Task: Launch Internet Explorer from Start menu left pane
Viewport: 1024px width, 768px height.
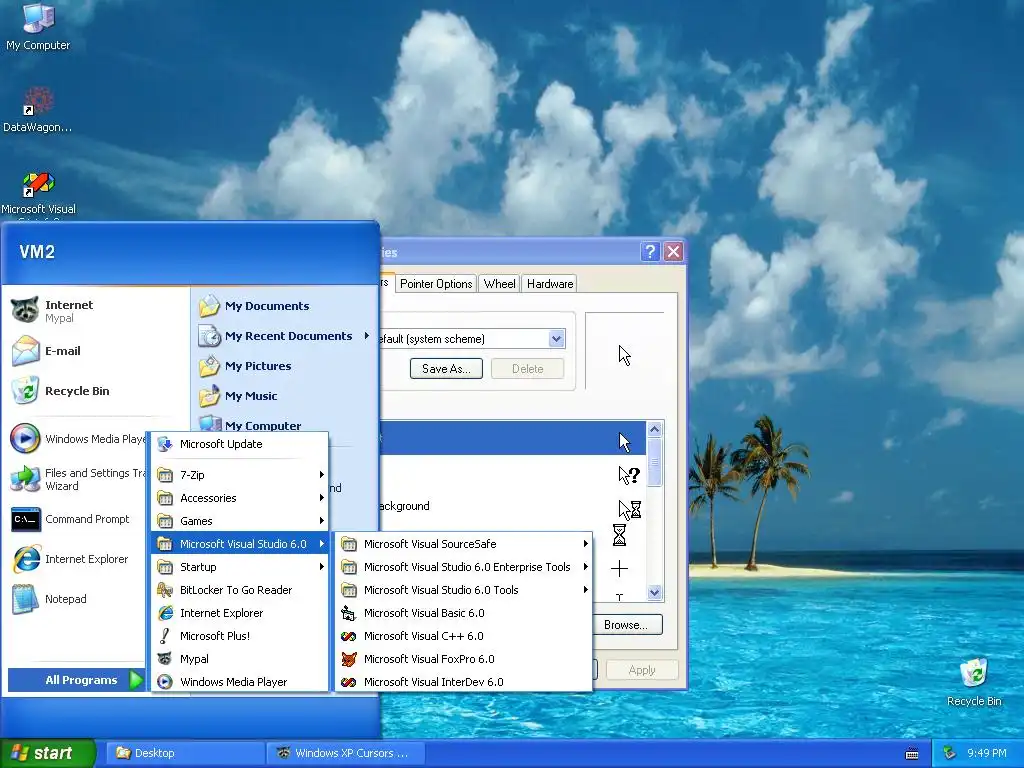Action: coord(77,559)
